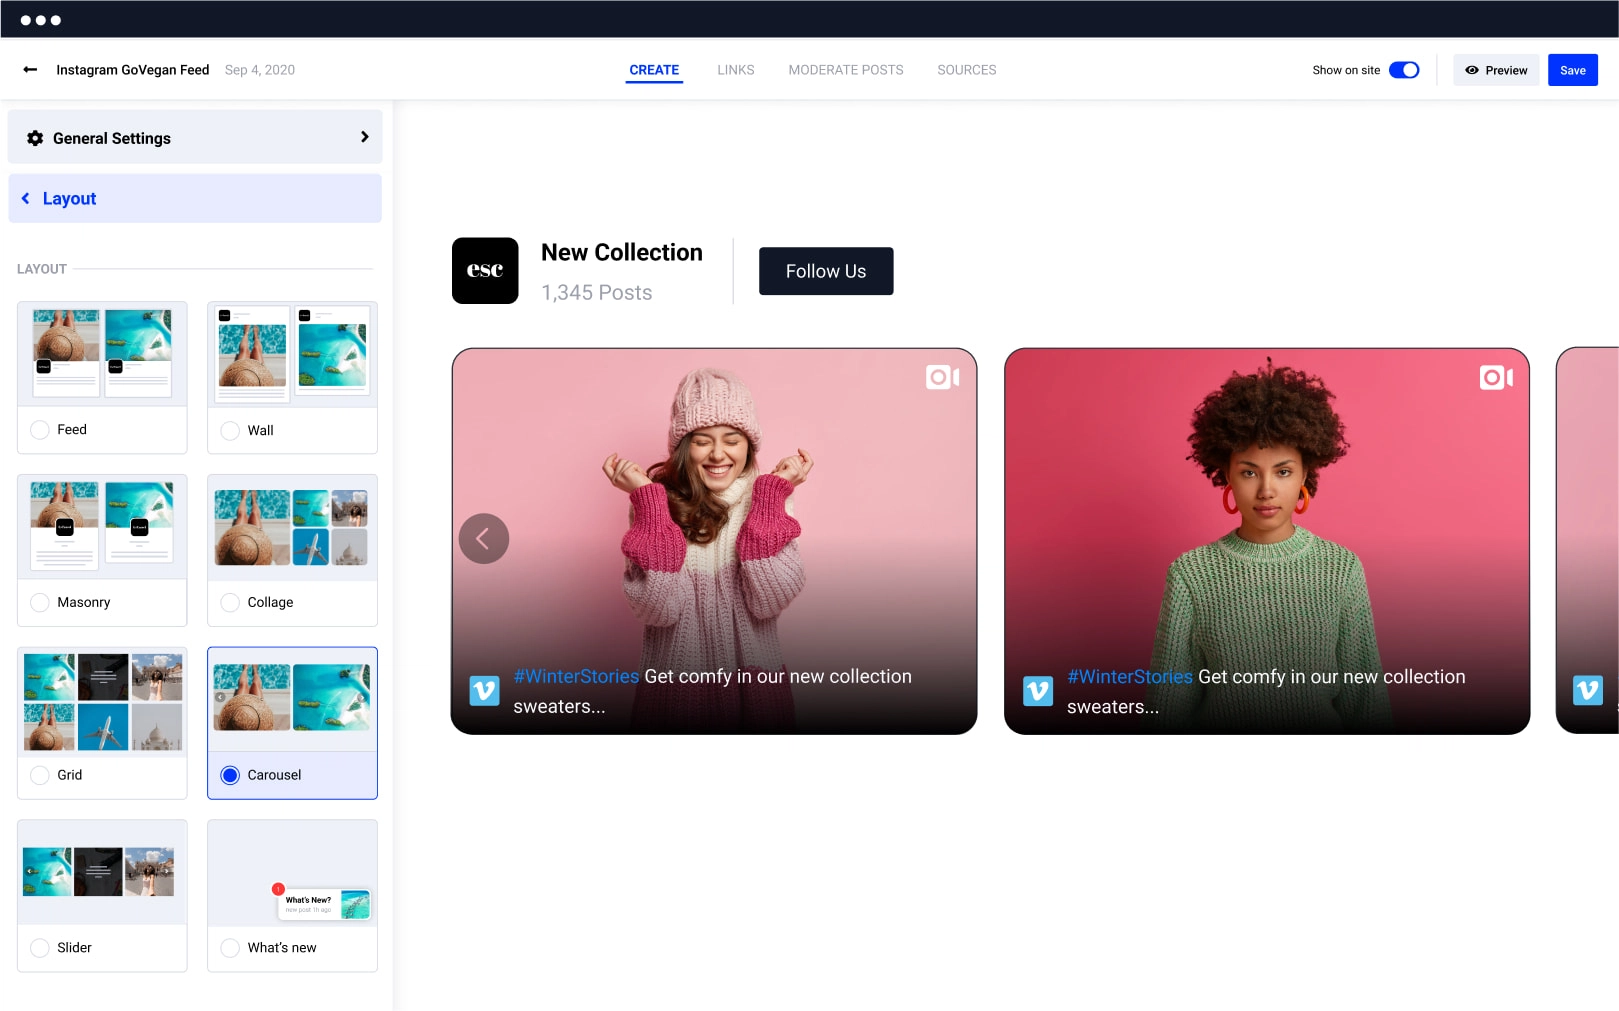The height and width of the screenshot is (1011, 1619).
Task: Click the Vimeo icon on second post
Action: pos(1038,690)
